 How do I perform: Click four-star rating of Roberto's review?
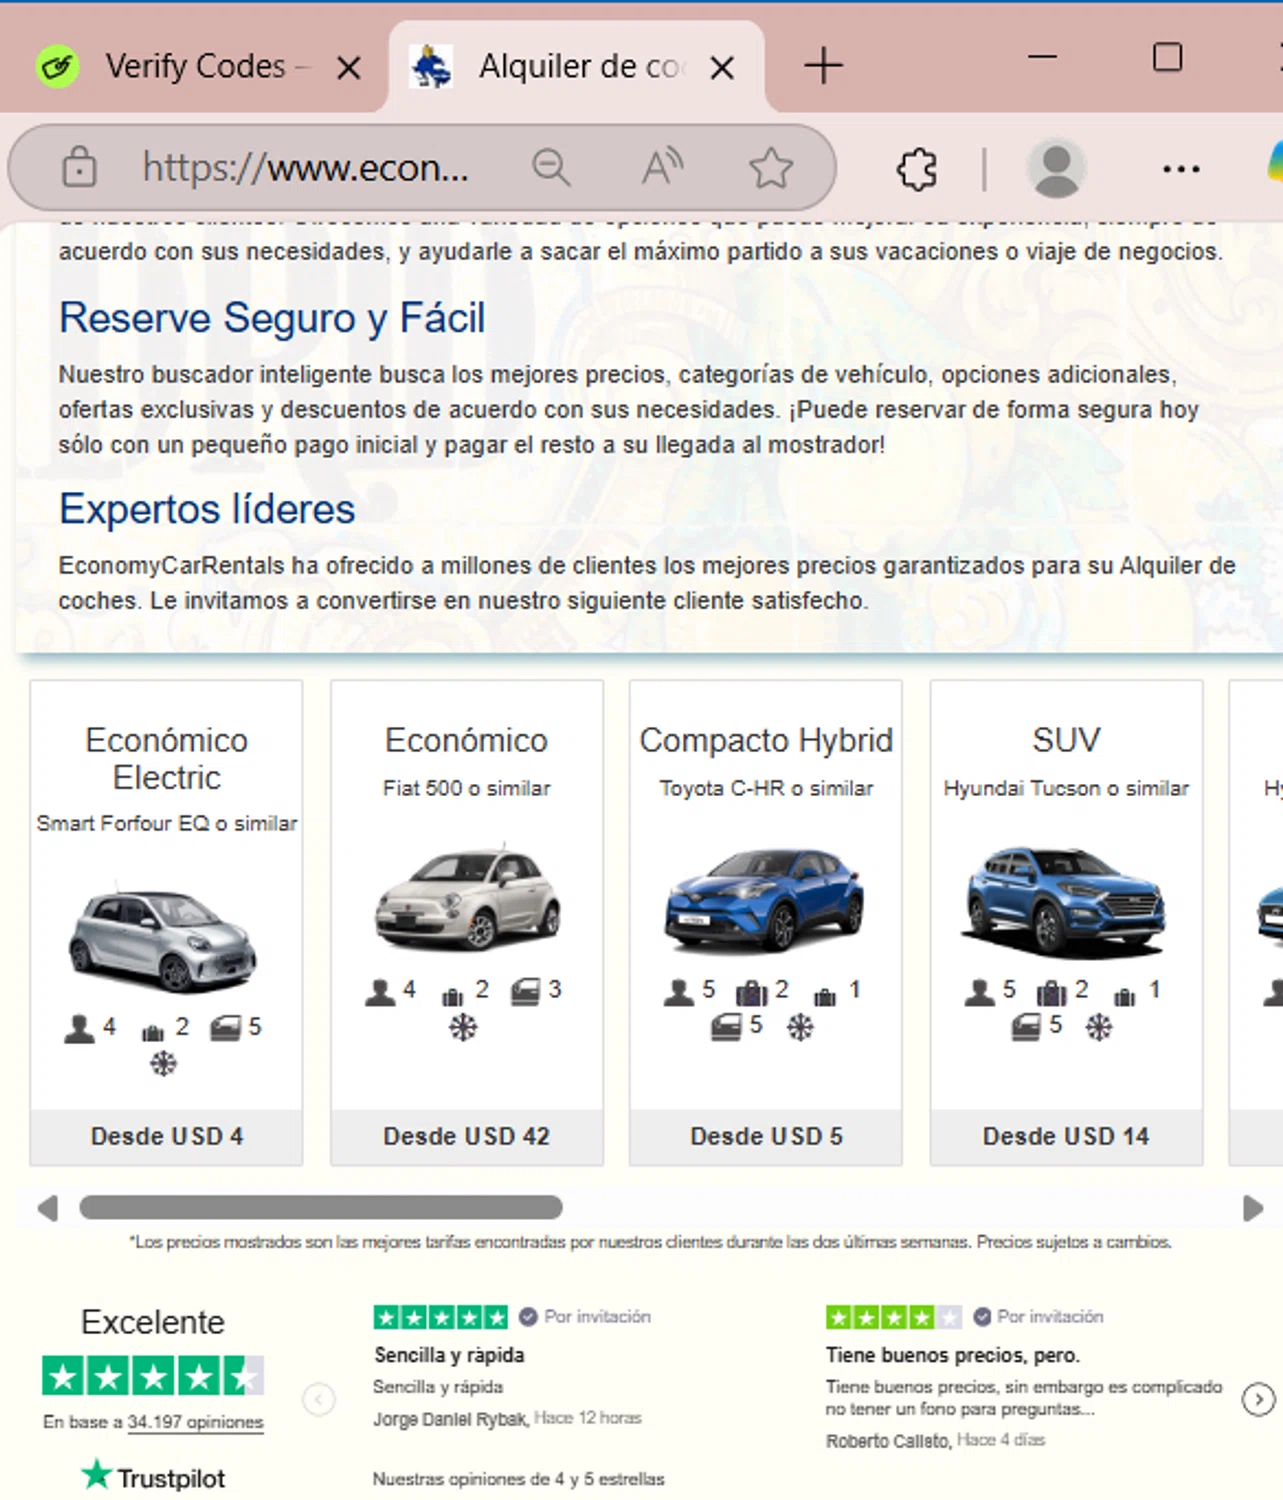tap(894, 1317)
